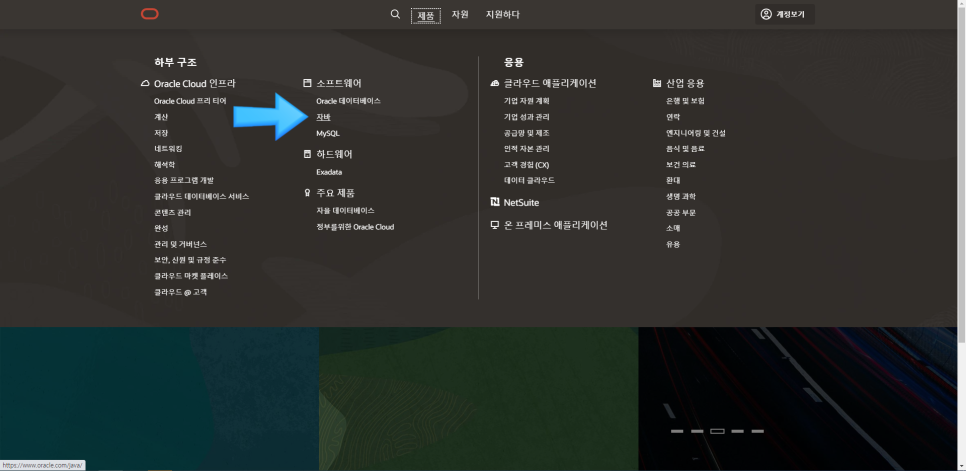
Task: Open the Oracle Cloud 인프라 heading link
Action: 195,83
